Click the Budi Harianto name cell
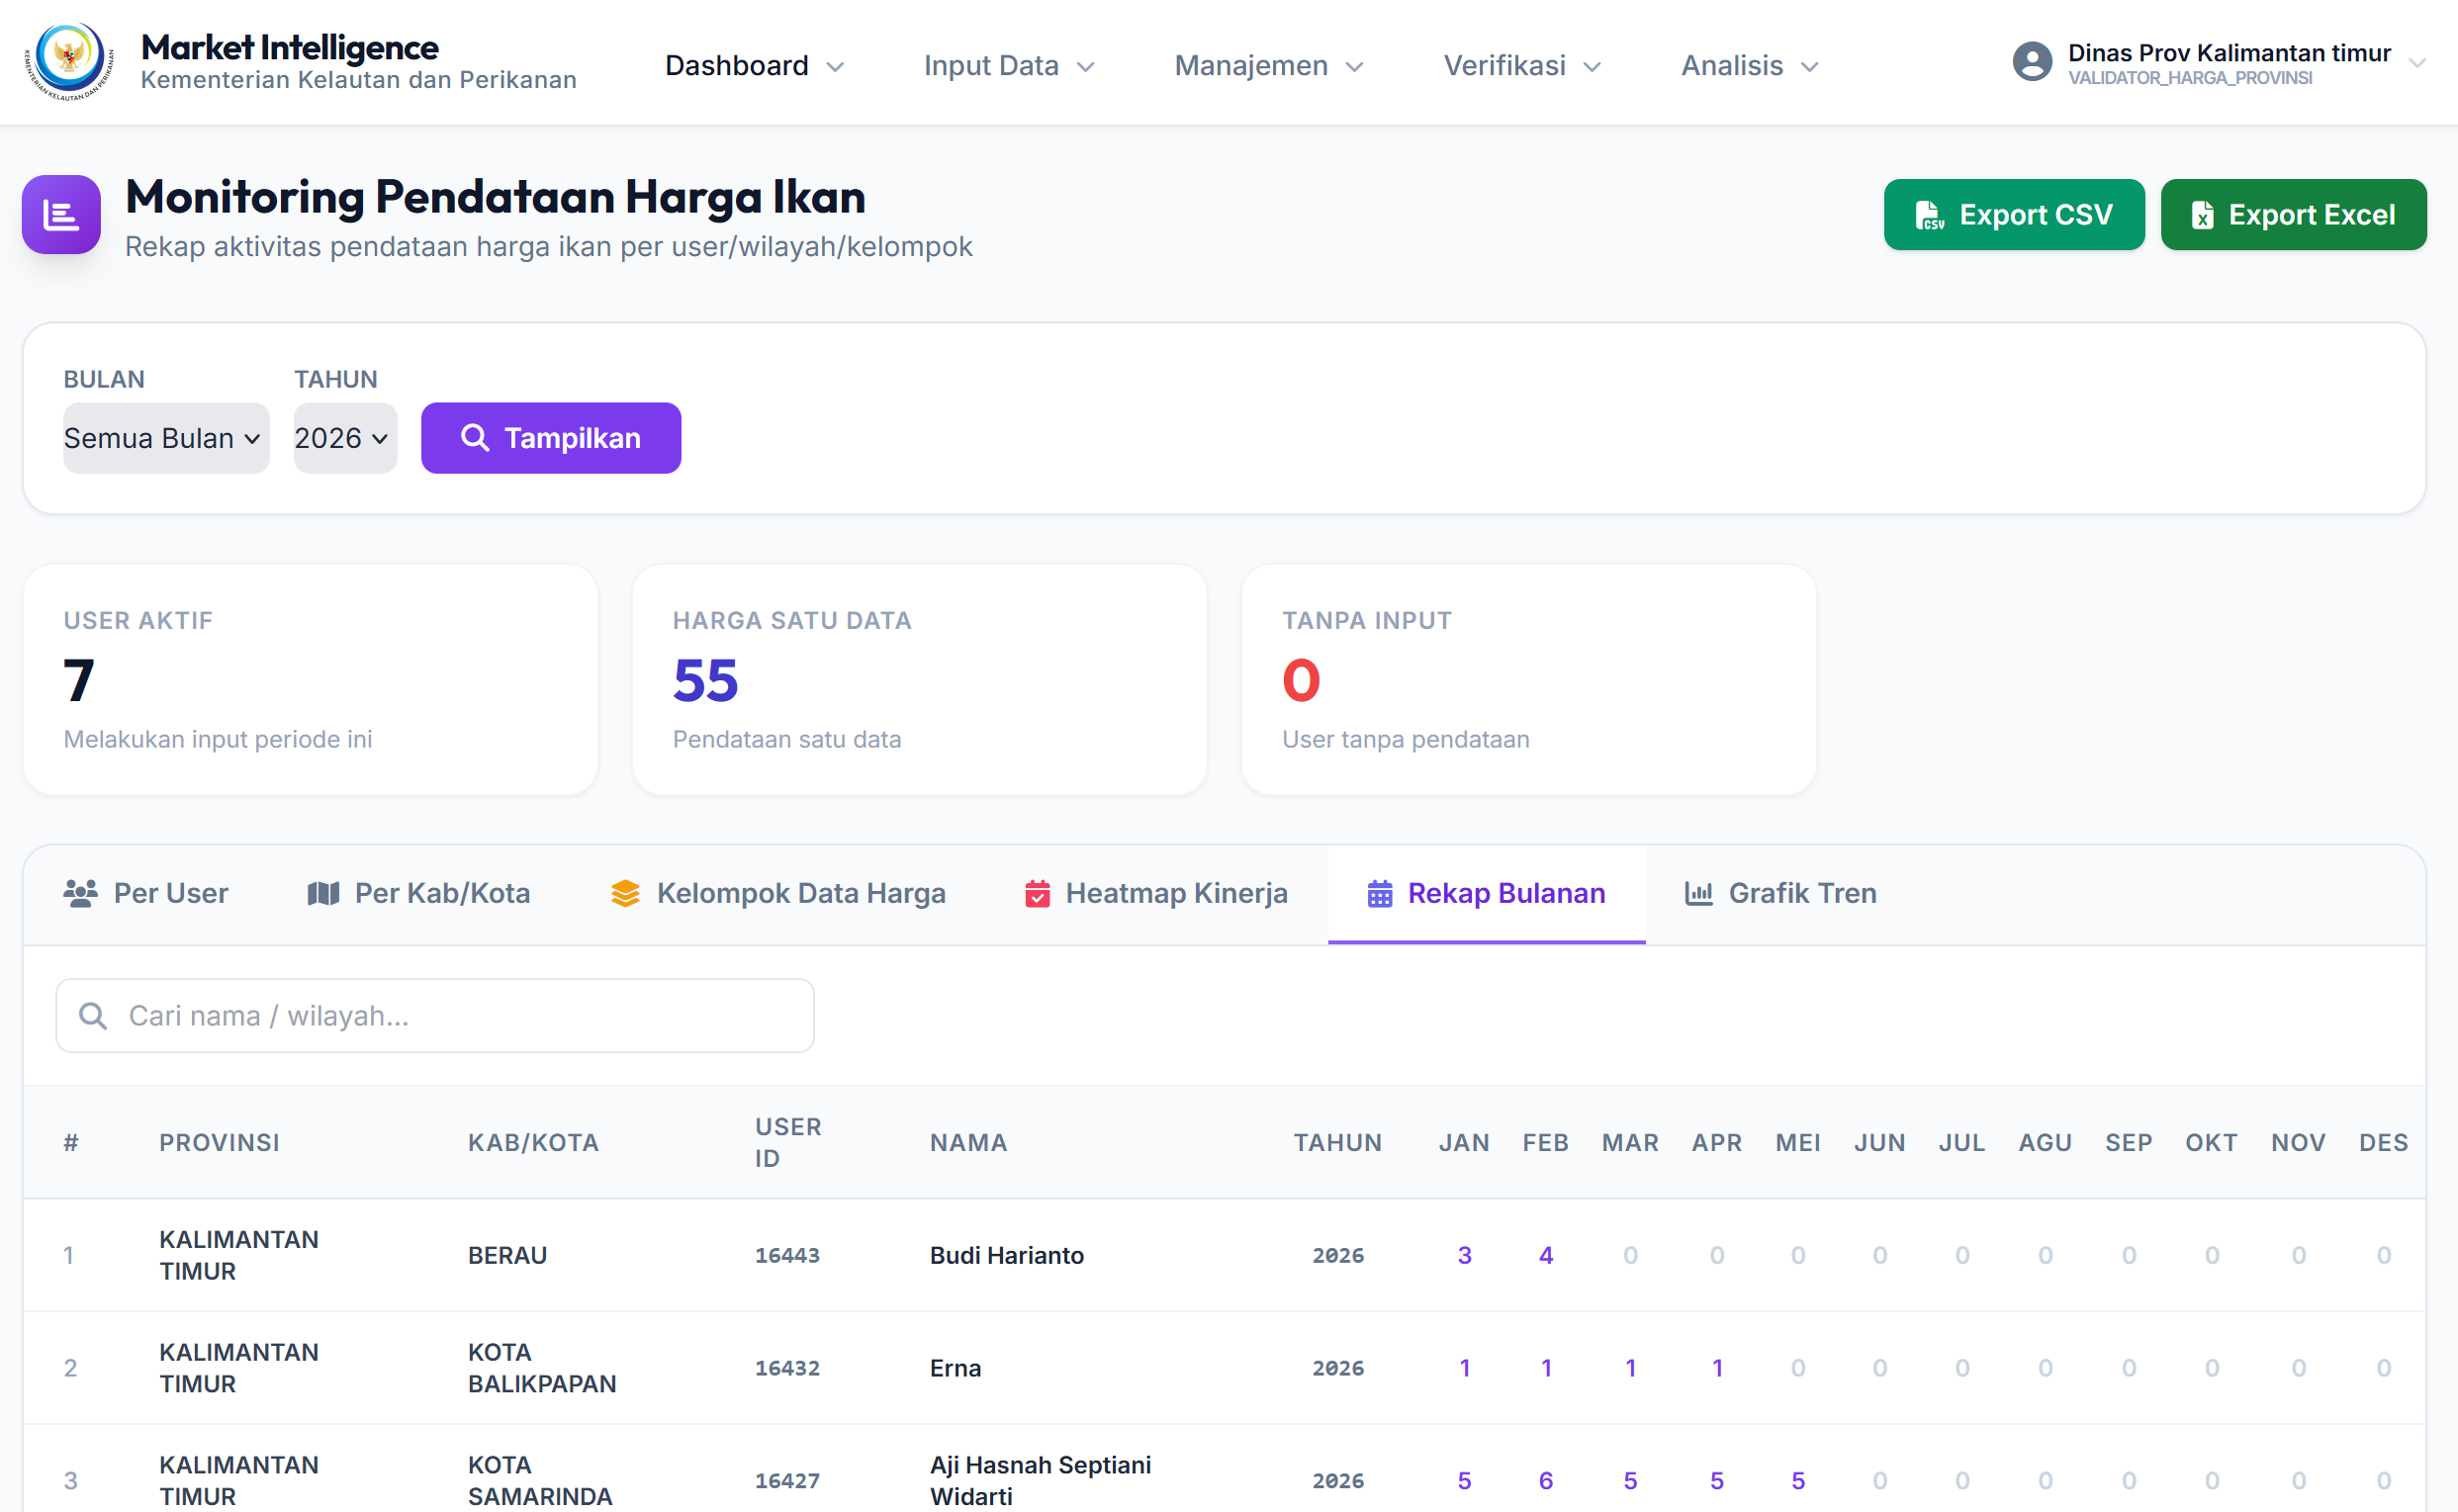Viewport: 2458px width, 1512px height. click(1006, 1255)
